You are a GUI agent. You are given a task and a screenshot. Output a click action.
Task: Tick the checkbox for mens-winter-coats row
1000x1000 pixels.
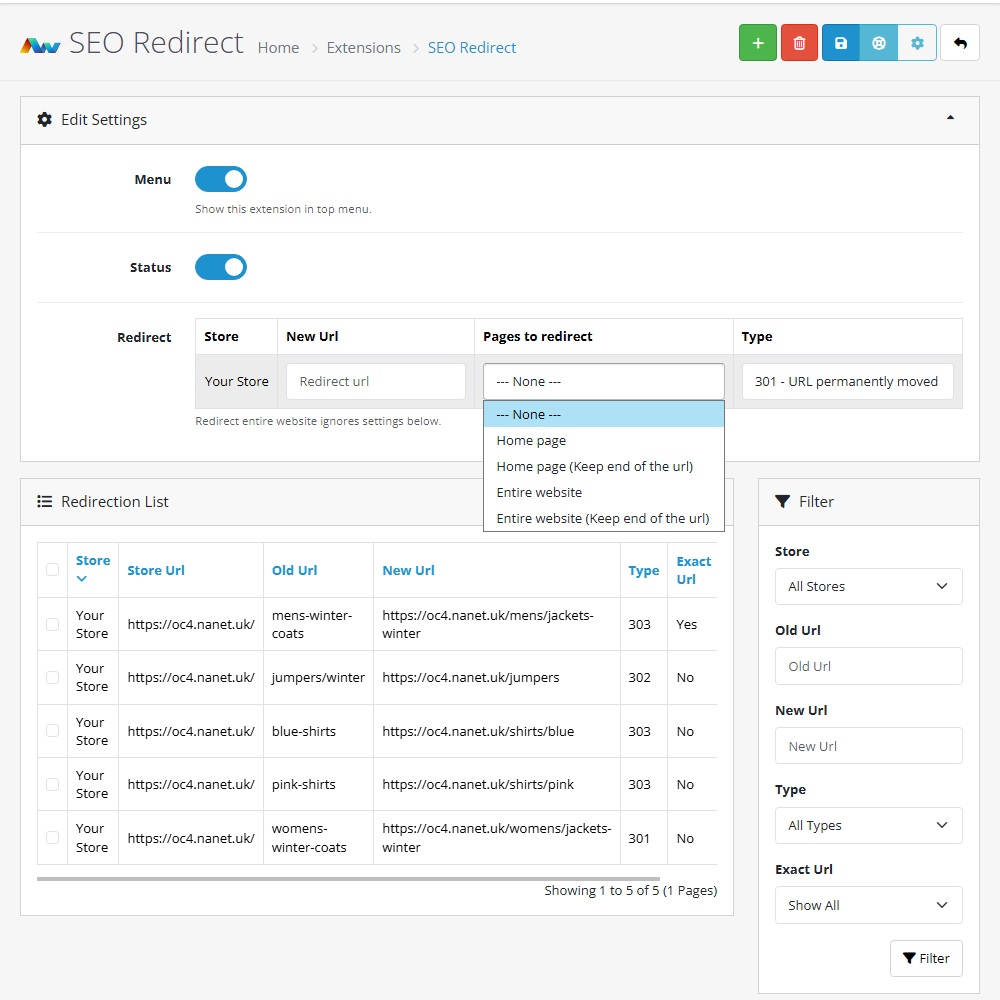tap(52, 624)
